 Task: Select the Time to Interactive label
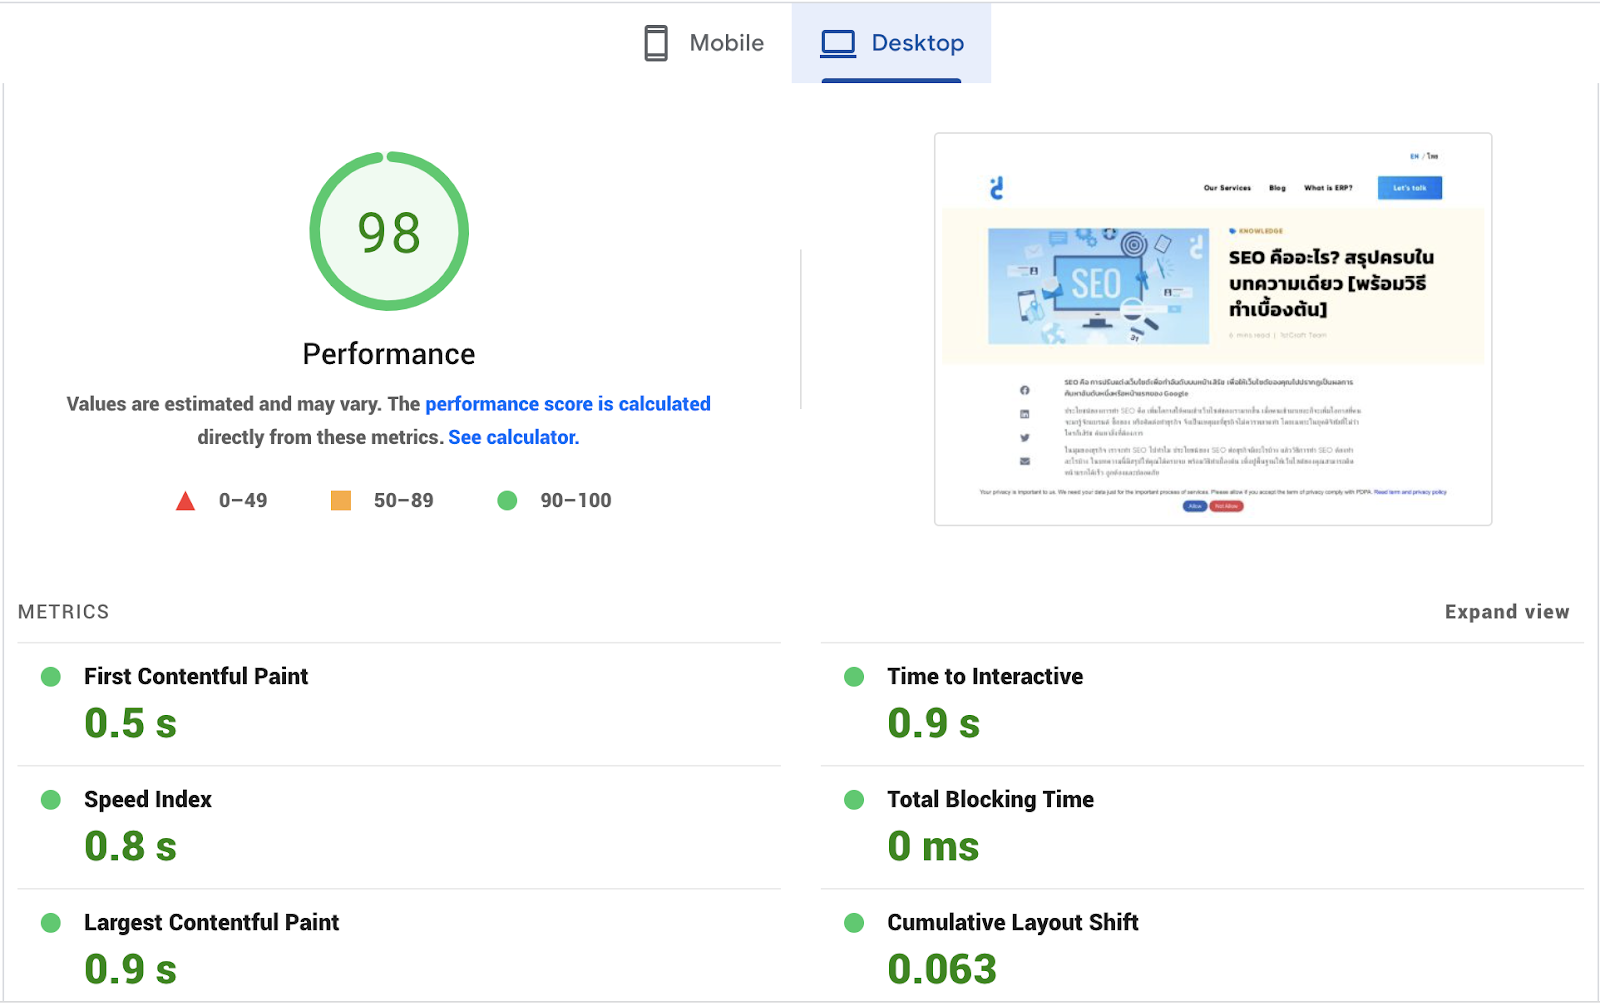(x=985, y=677)
